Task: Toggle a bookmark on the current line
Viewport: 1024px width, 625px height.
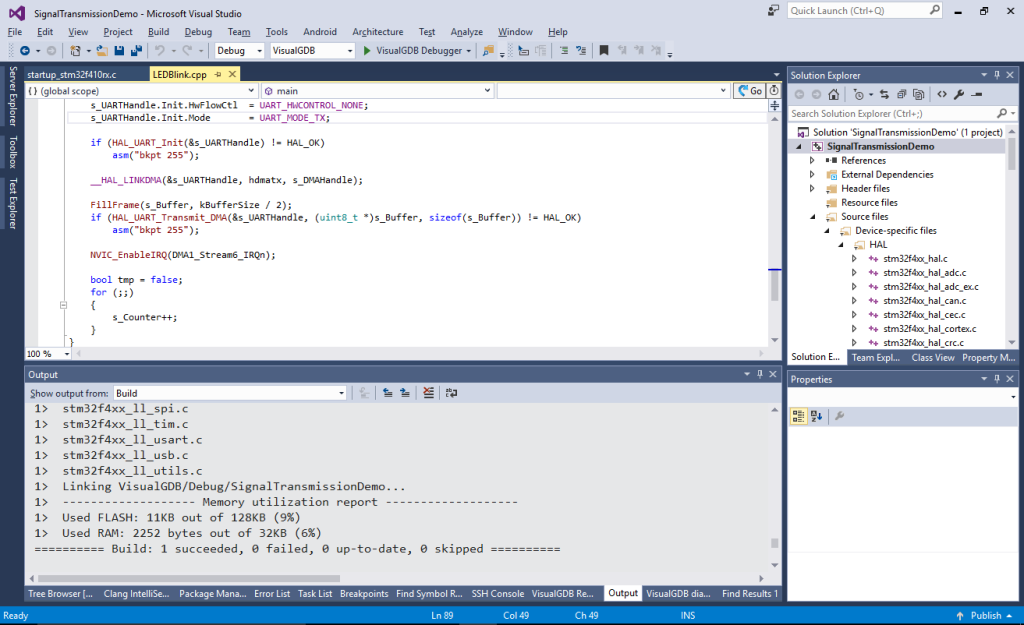Action: tap(605, 50)
